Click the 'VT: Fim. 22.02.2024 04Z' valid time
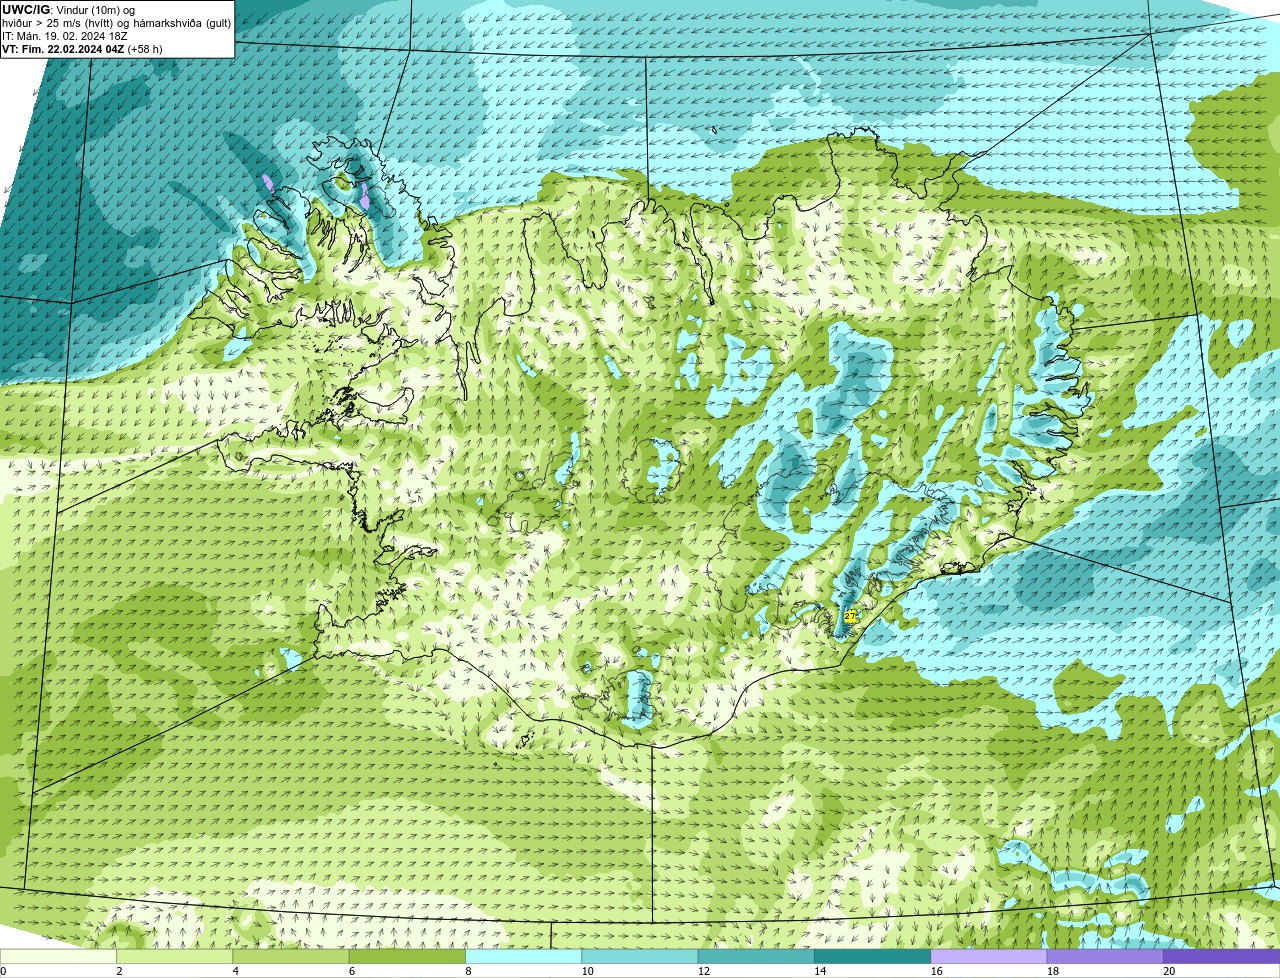1280x978 pixels. click(63, 48)
